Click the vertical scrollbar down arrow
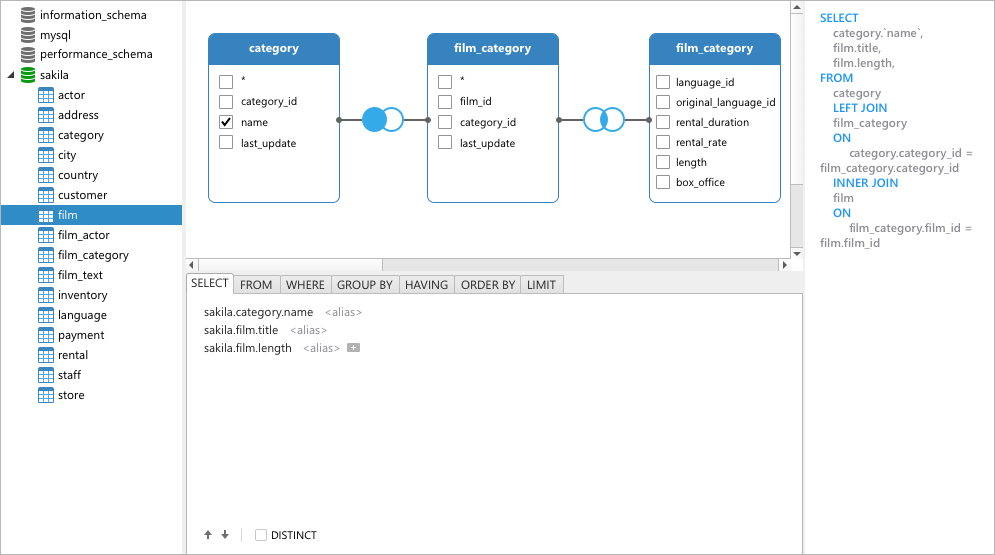 797,253
